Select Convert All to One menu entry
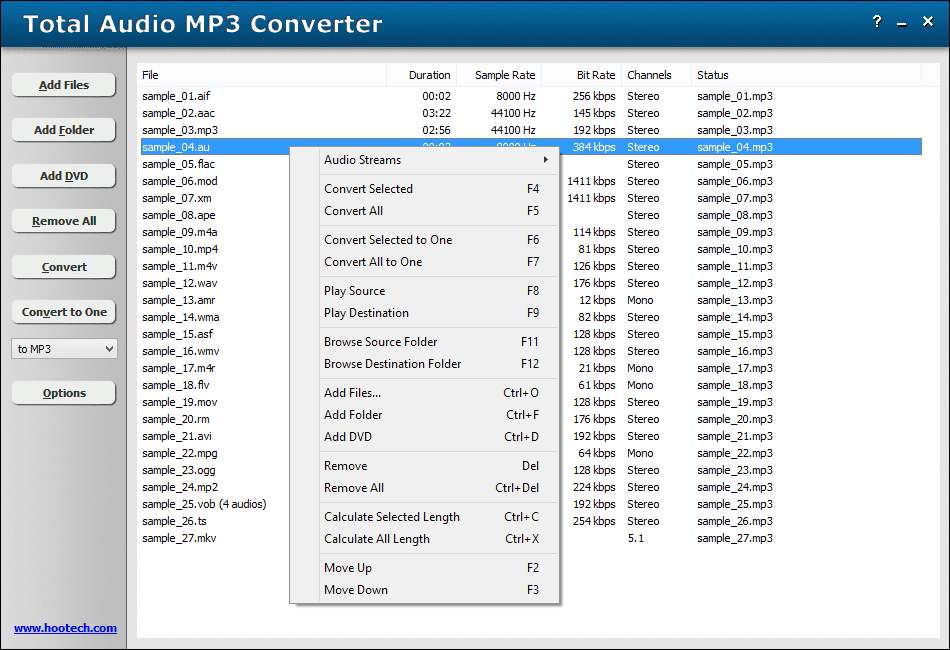This screenshot has height=650, width=950. 436,262
